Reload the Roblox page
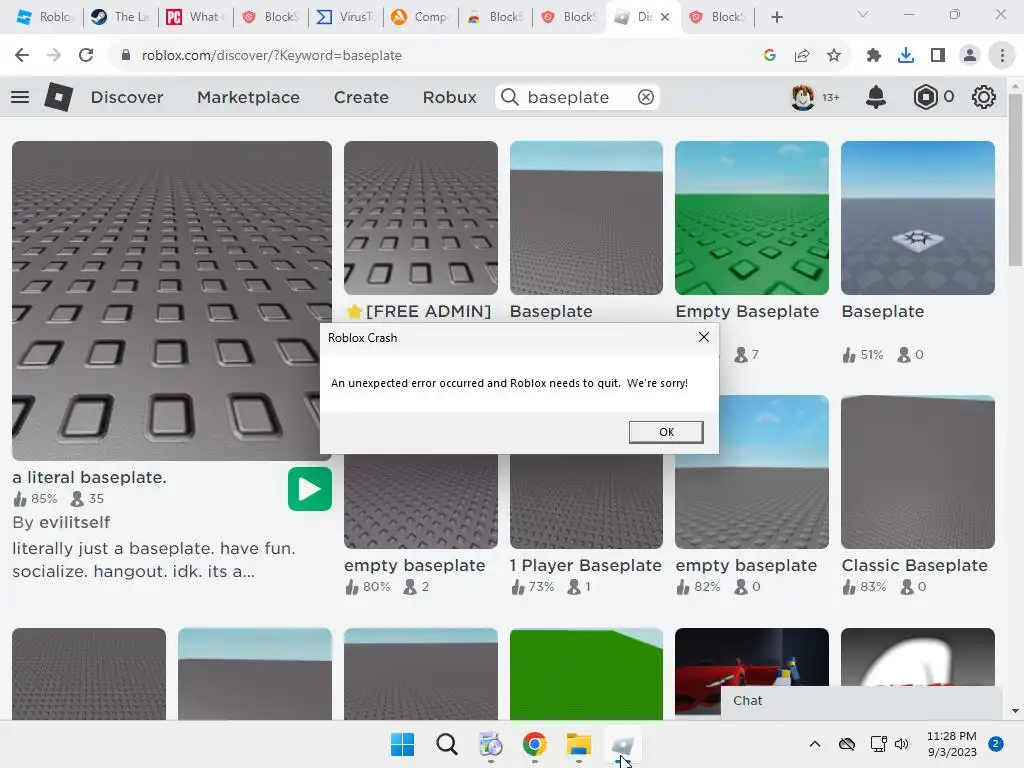The image size is (1024, 768). [x=86, y=56]
